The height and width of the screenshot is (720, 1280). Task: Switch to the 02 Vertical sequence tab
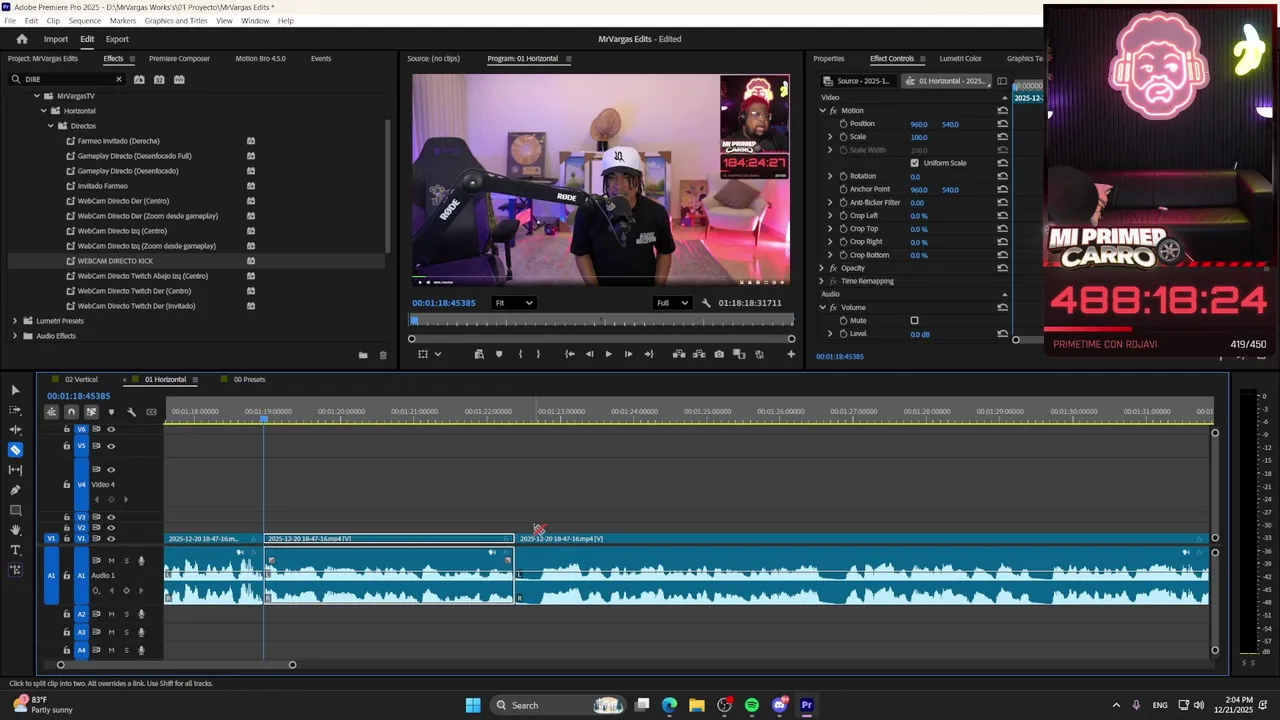click(81, 380)
